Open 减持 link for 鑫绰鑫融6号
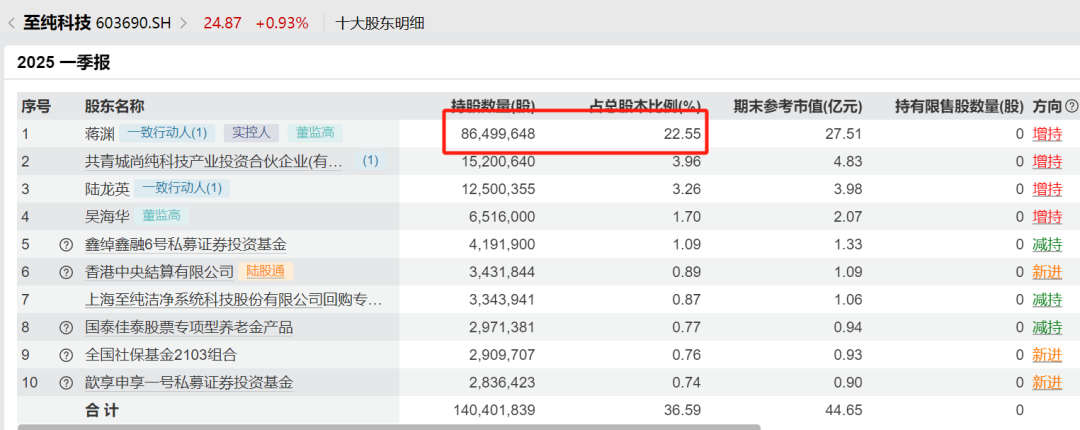The height and width of the screenshot is (430, 1080). [x=1047, y=244]
